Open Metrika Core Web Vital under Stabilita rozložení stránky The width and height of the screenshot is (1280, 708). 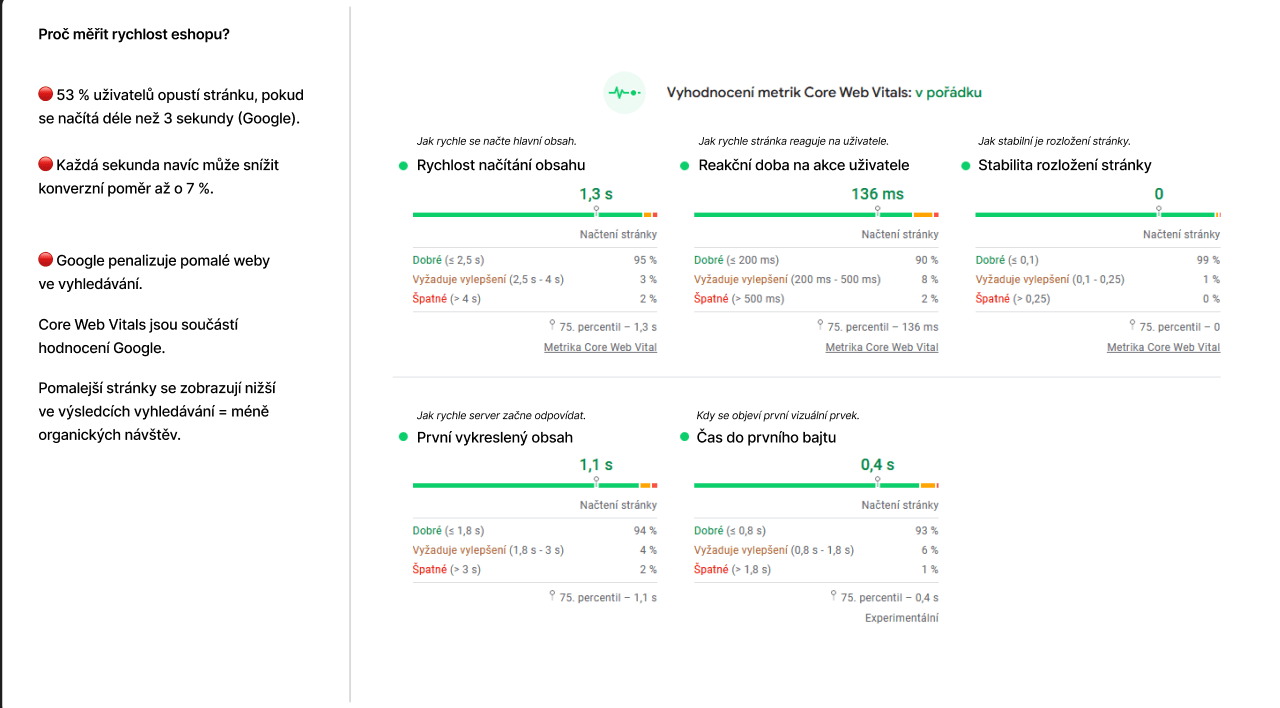pyautogui.click(x=1163, y=347)
